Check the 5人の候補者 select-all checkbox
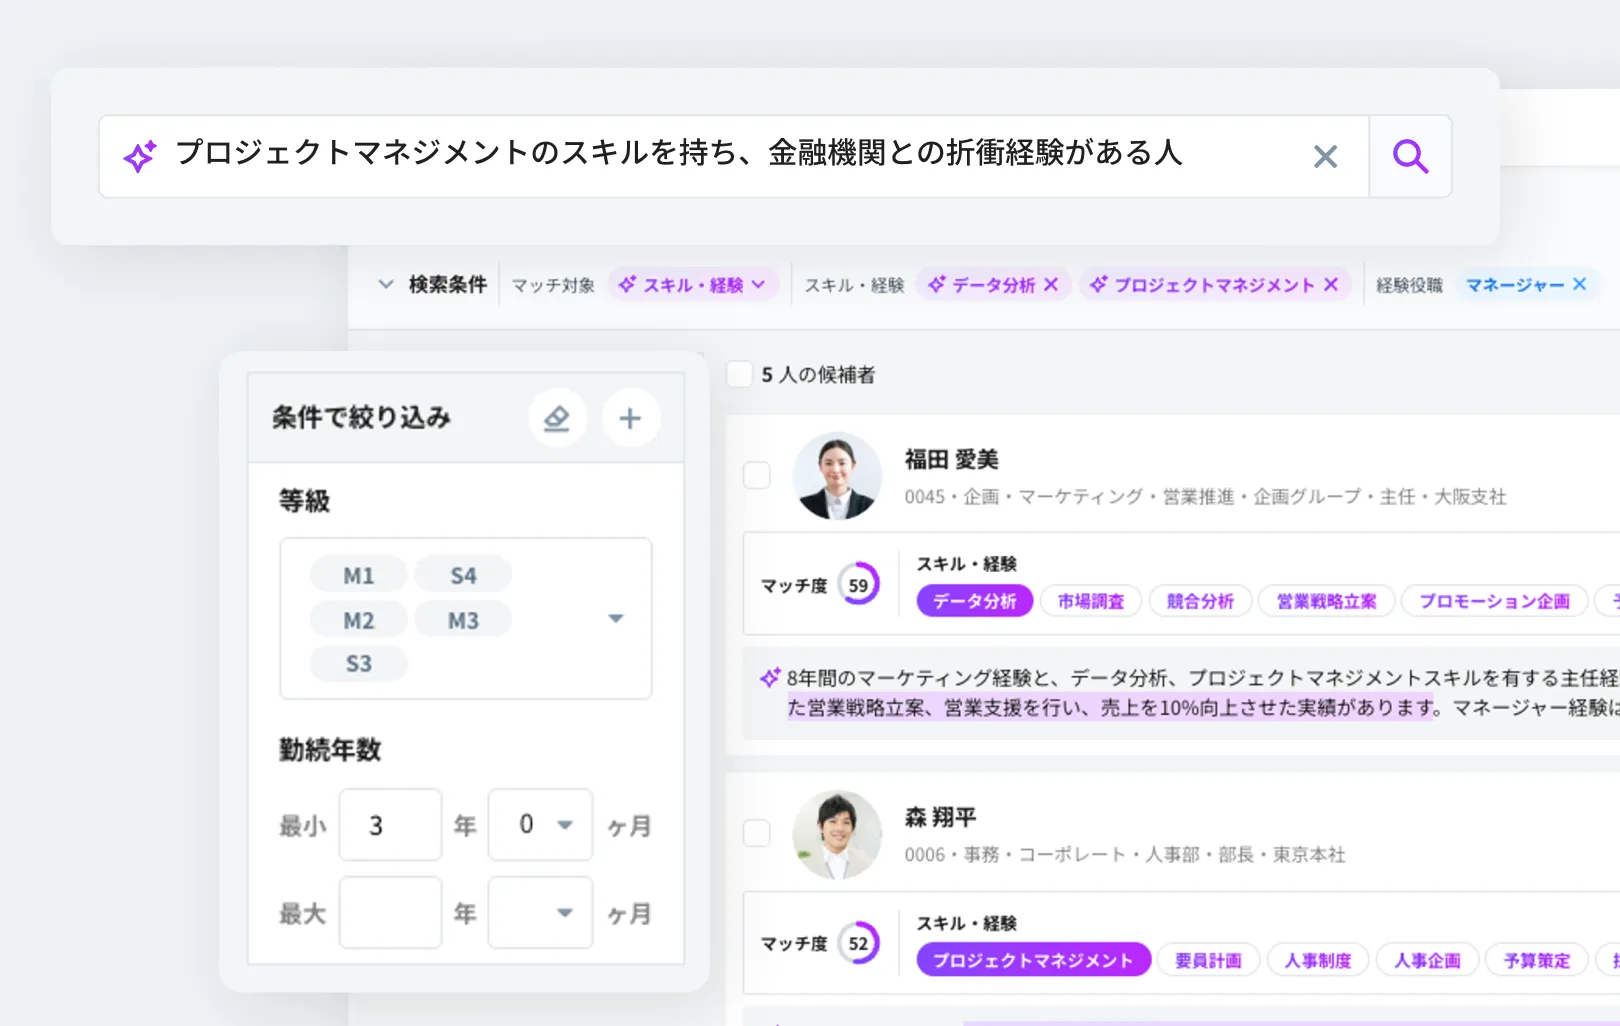The width and height of the screenshot is (1620, 1026). click(739, 374)
